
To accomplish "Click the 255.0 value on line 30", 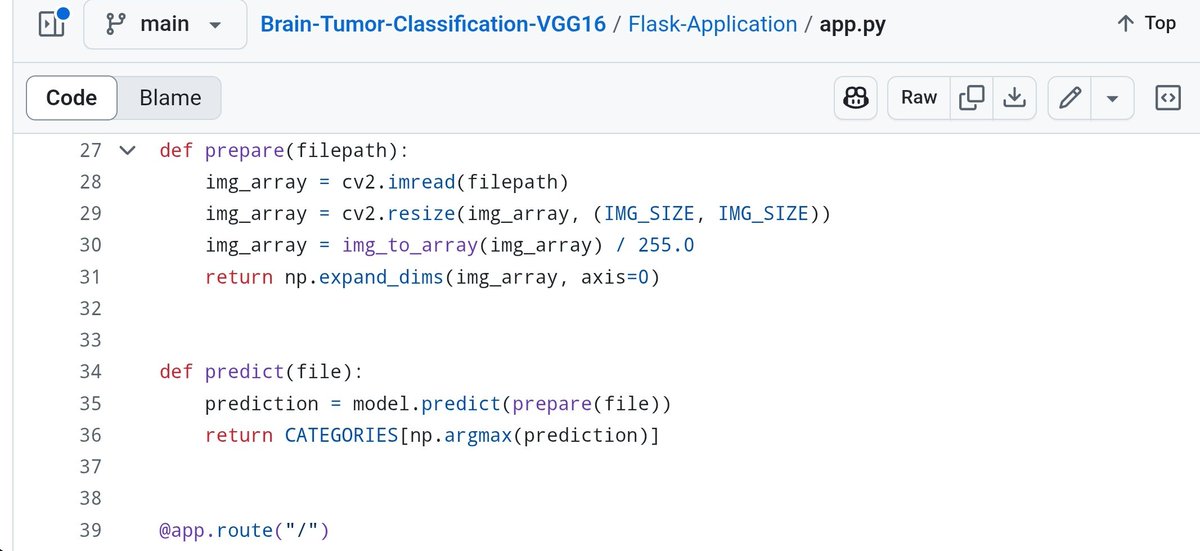I will pos(666,246).
